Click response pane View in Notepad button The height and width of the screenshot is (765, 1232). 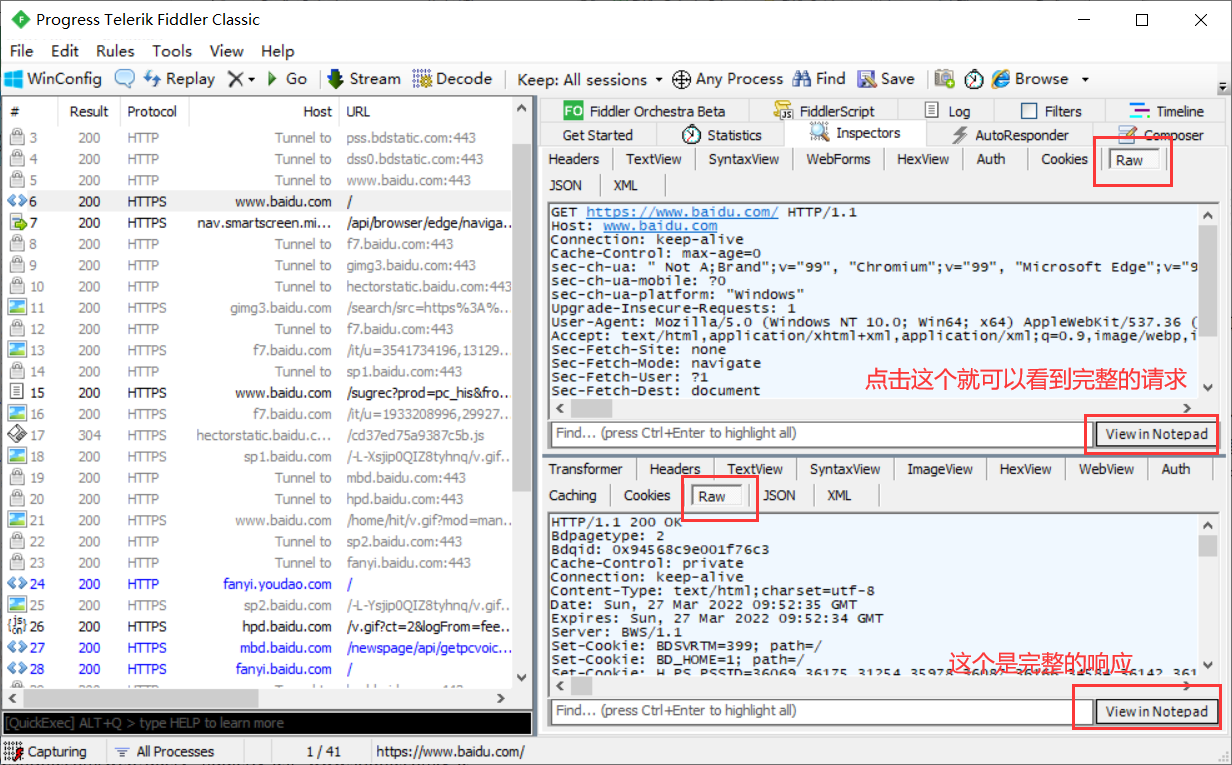coord(1157,711)
